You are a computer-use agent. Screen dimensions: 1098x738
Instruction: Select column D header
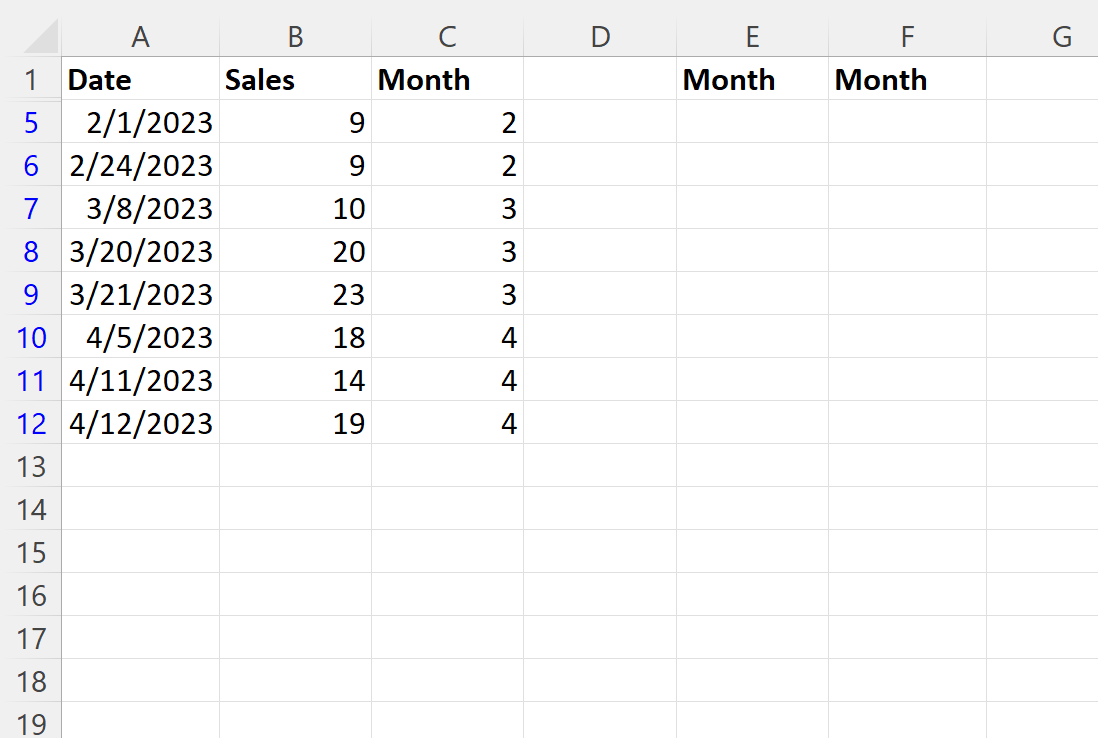600,36
